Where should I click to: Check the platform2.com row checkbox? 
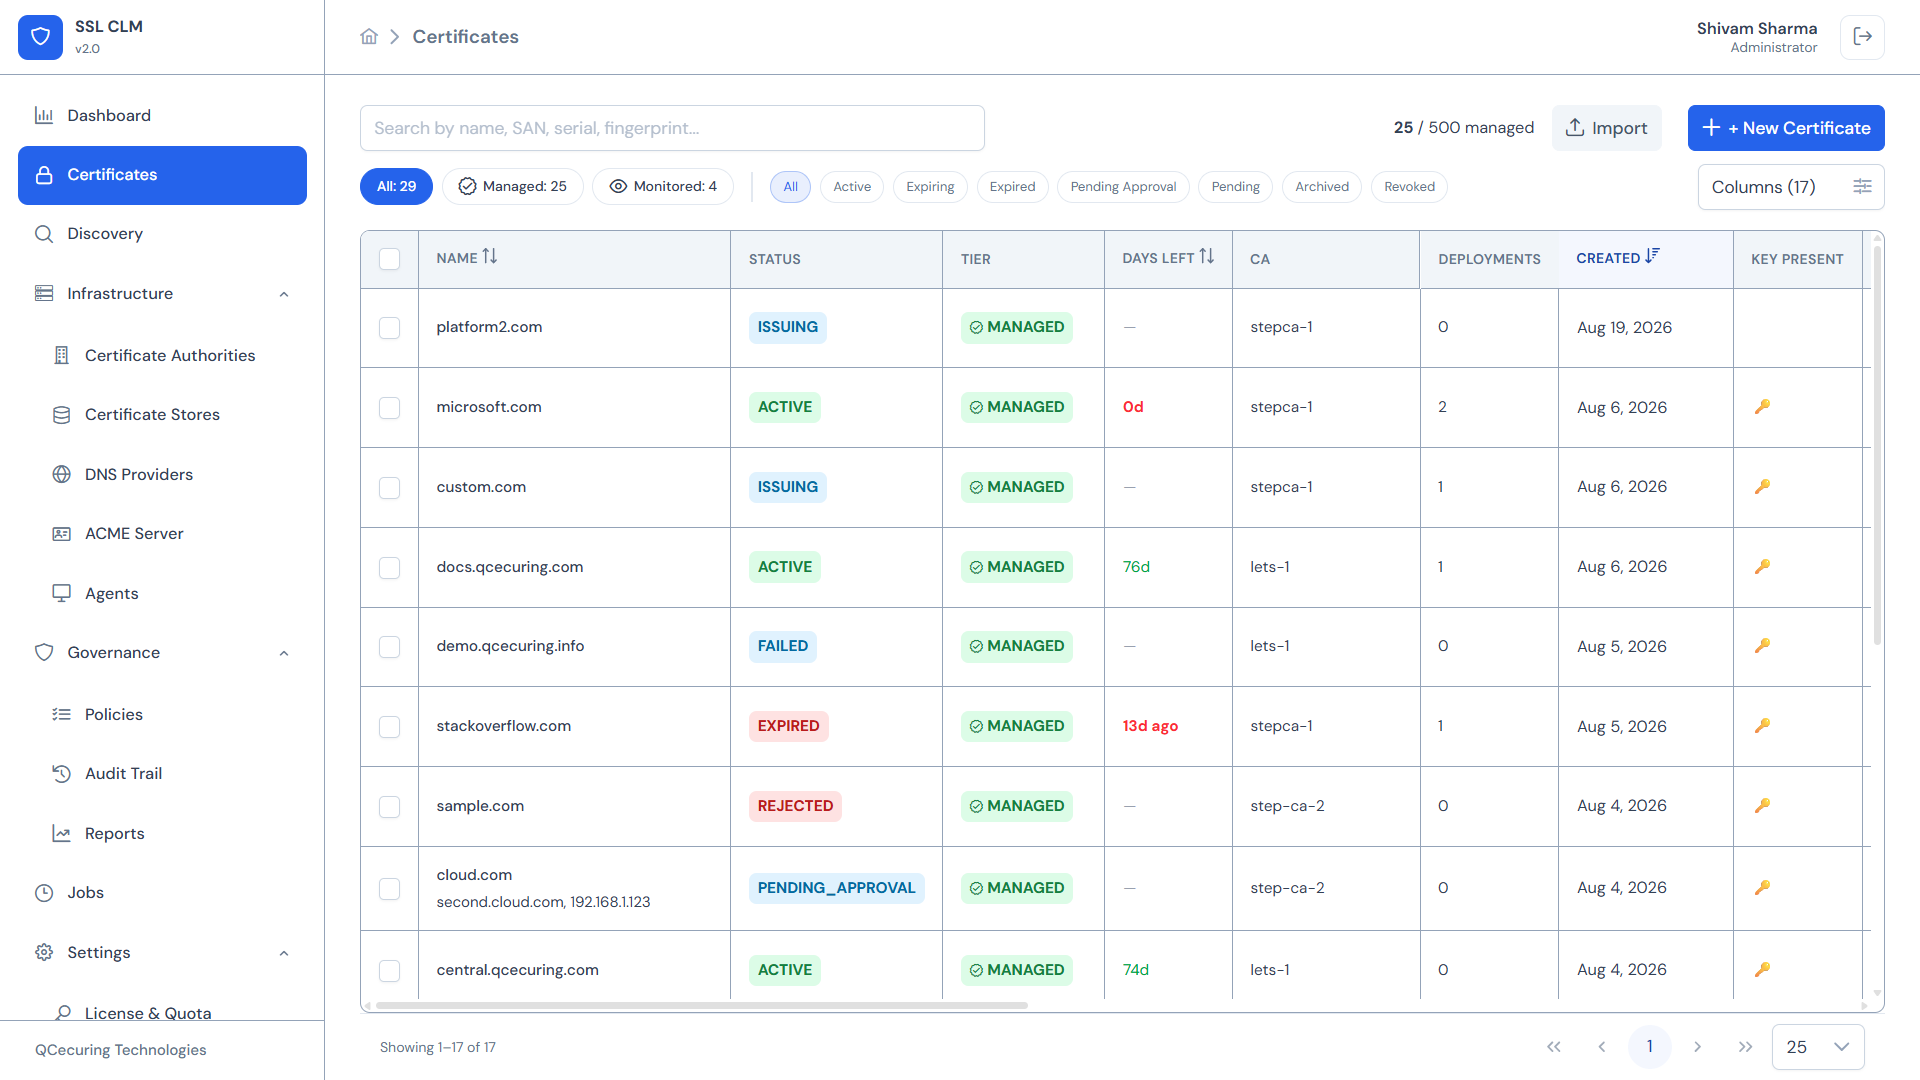click(x=390, y=328)
